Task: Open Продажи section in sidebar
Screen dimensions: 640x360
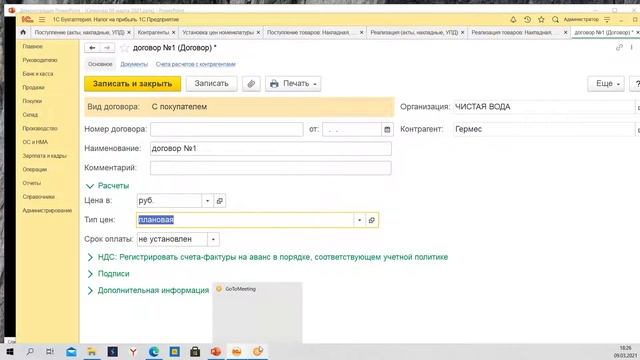Action: (x=33, y=87)
